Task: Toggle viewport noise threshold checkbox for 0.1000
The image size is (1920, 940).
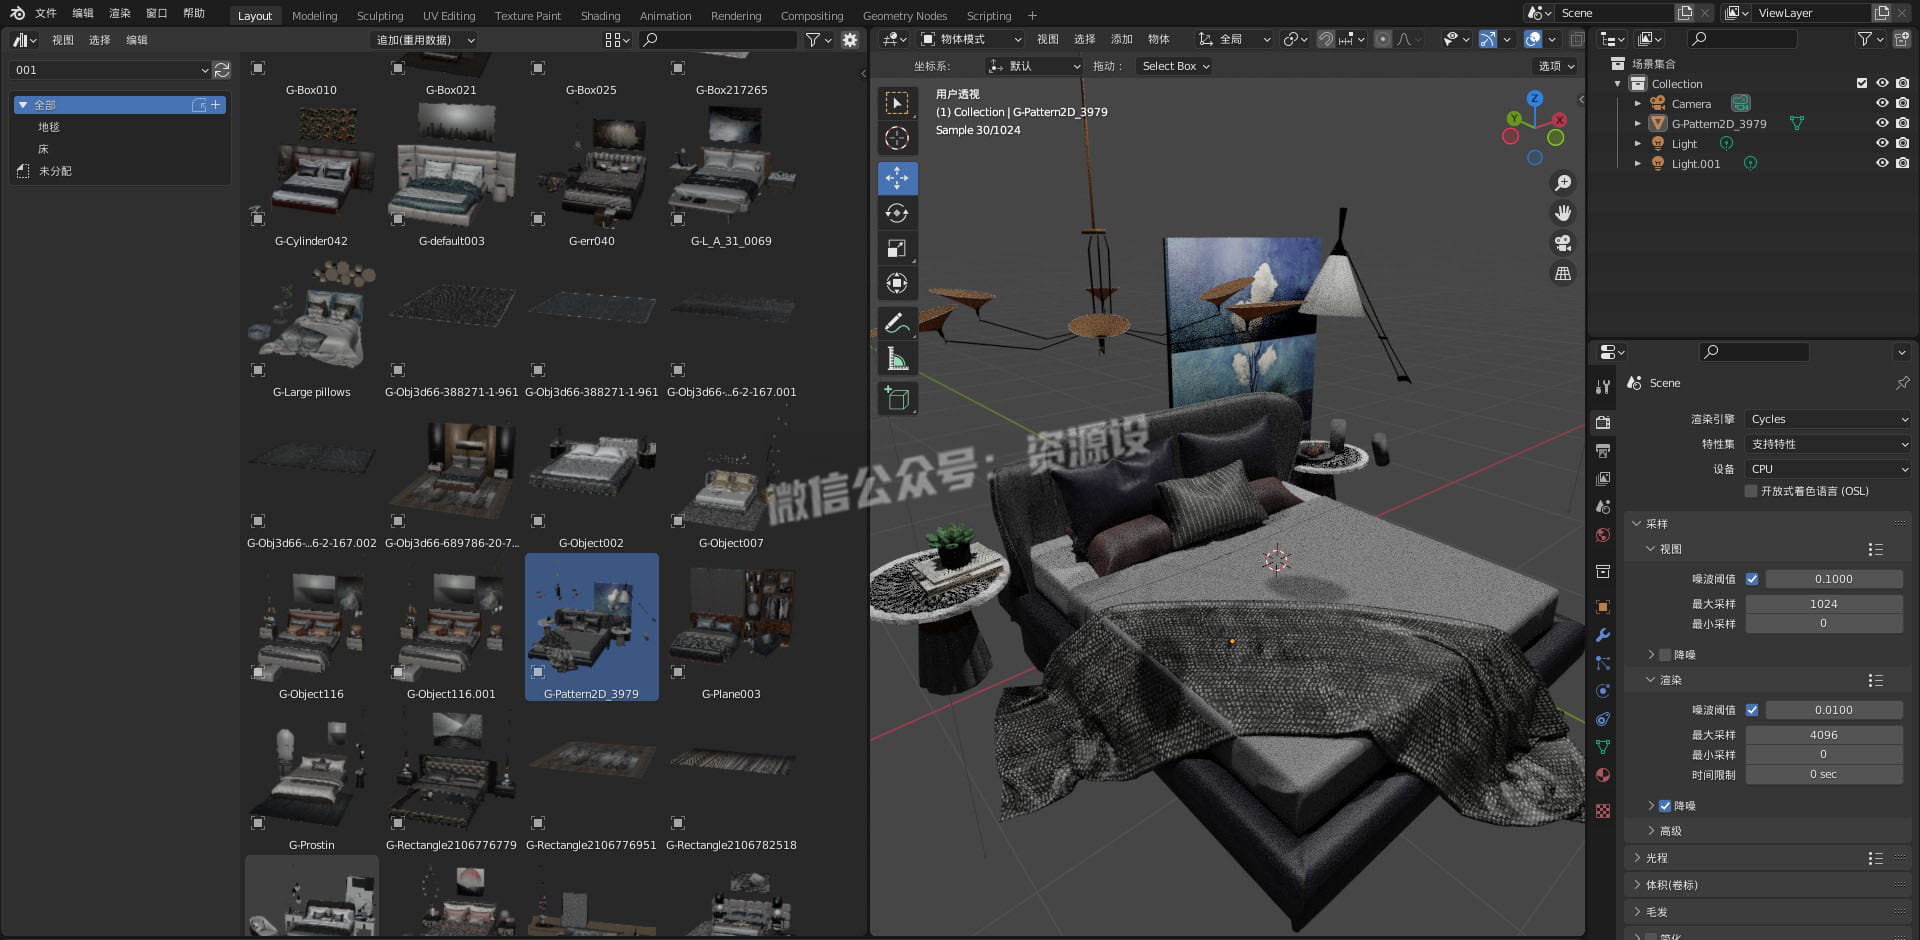Action: pos(1752,579)
